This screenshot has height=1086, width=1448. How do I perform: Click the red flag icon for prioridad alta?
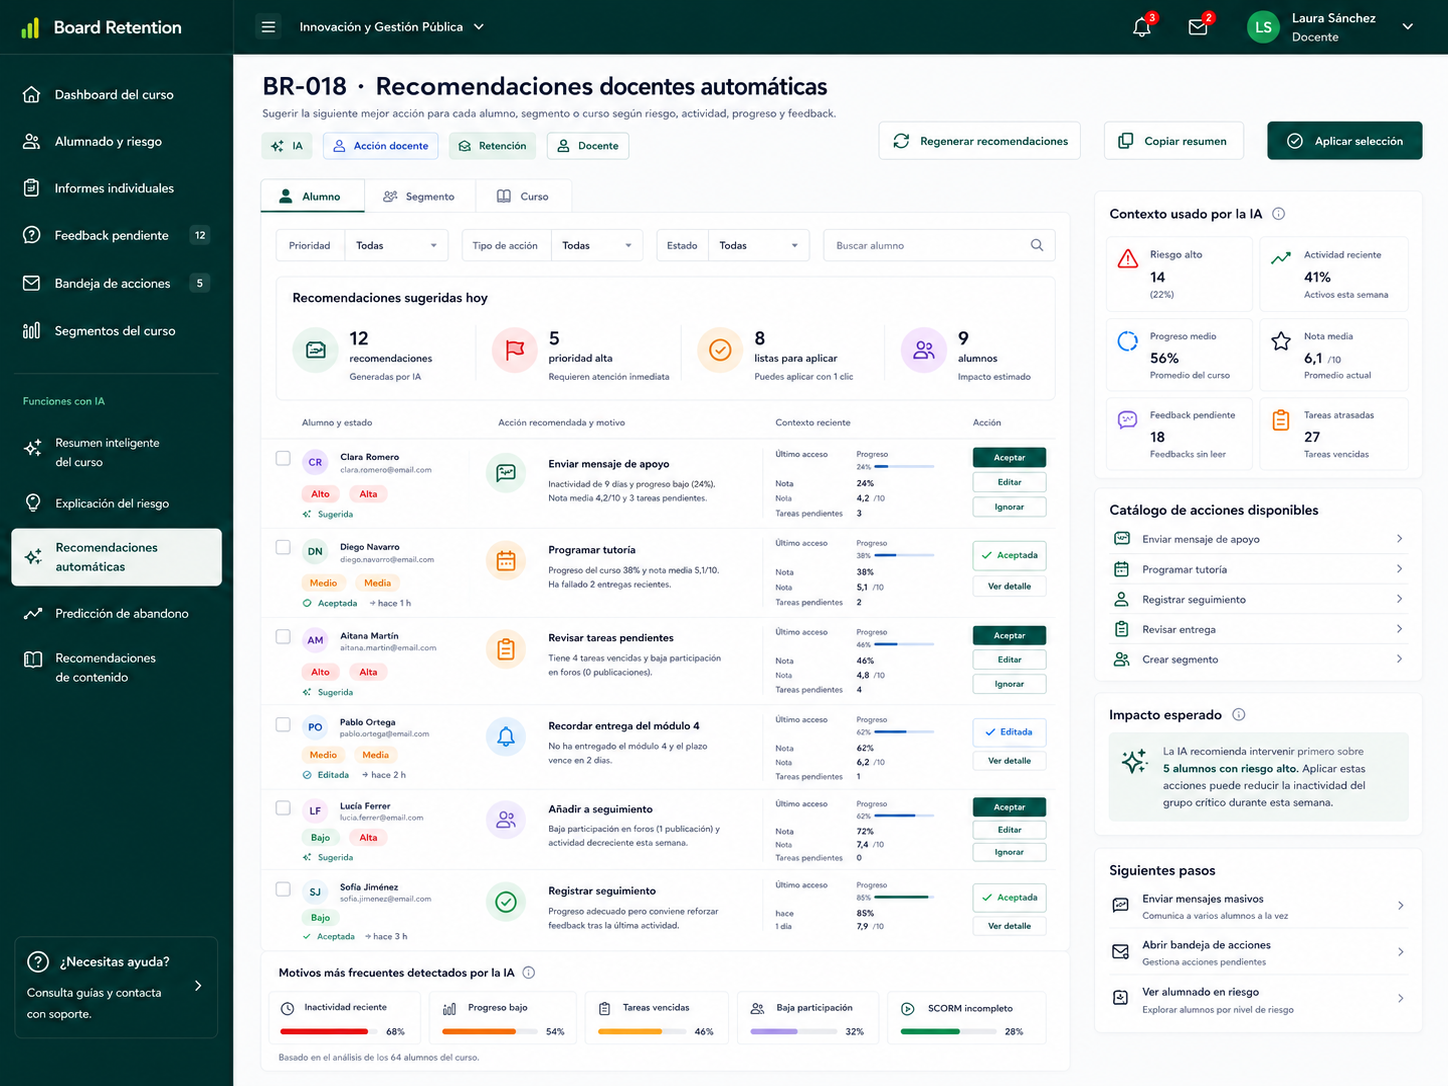pos(515,350)
